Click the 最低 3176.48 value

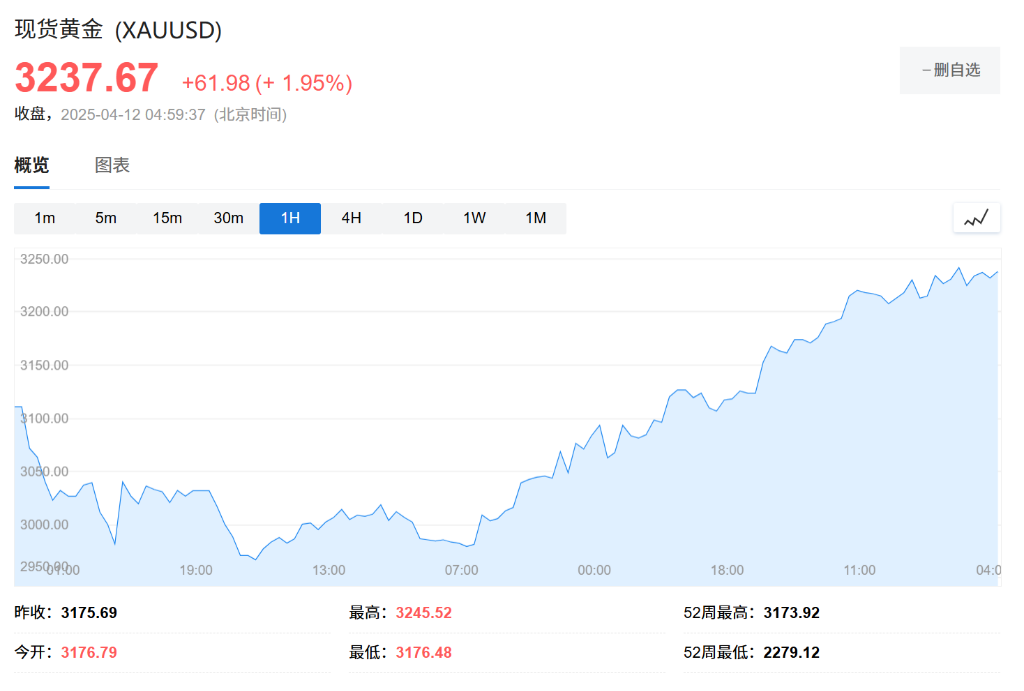click(x=424, y=653)
